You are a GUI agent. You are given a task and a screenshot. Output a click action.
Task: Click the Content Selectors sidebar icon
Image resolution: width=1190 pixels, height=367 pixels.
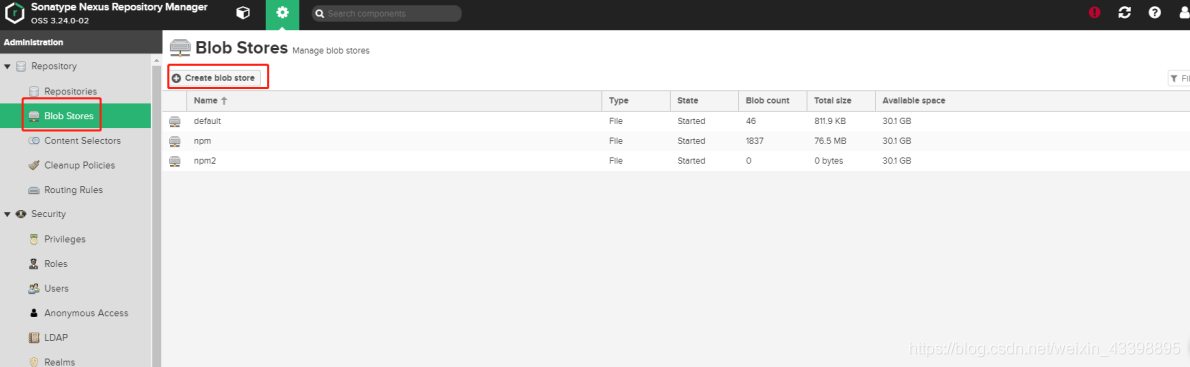(33, 140)
